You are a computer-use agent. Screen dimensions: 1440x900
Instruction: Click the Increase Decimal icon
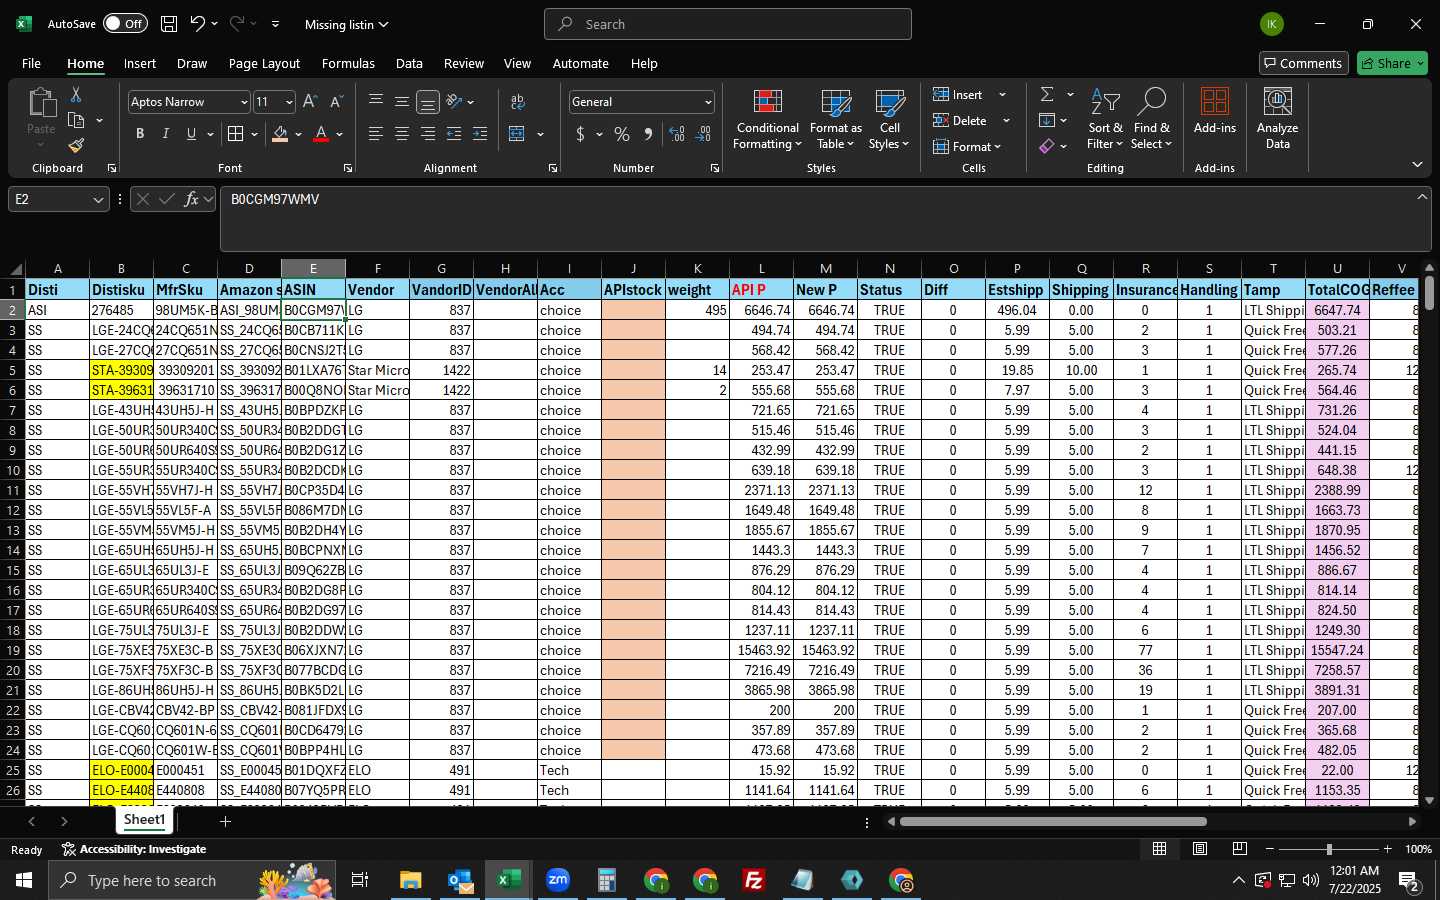pos(677,134)
